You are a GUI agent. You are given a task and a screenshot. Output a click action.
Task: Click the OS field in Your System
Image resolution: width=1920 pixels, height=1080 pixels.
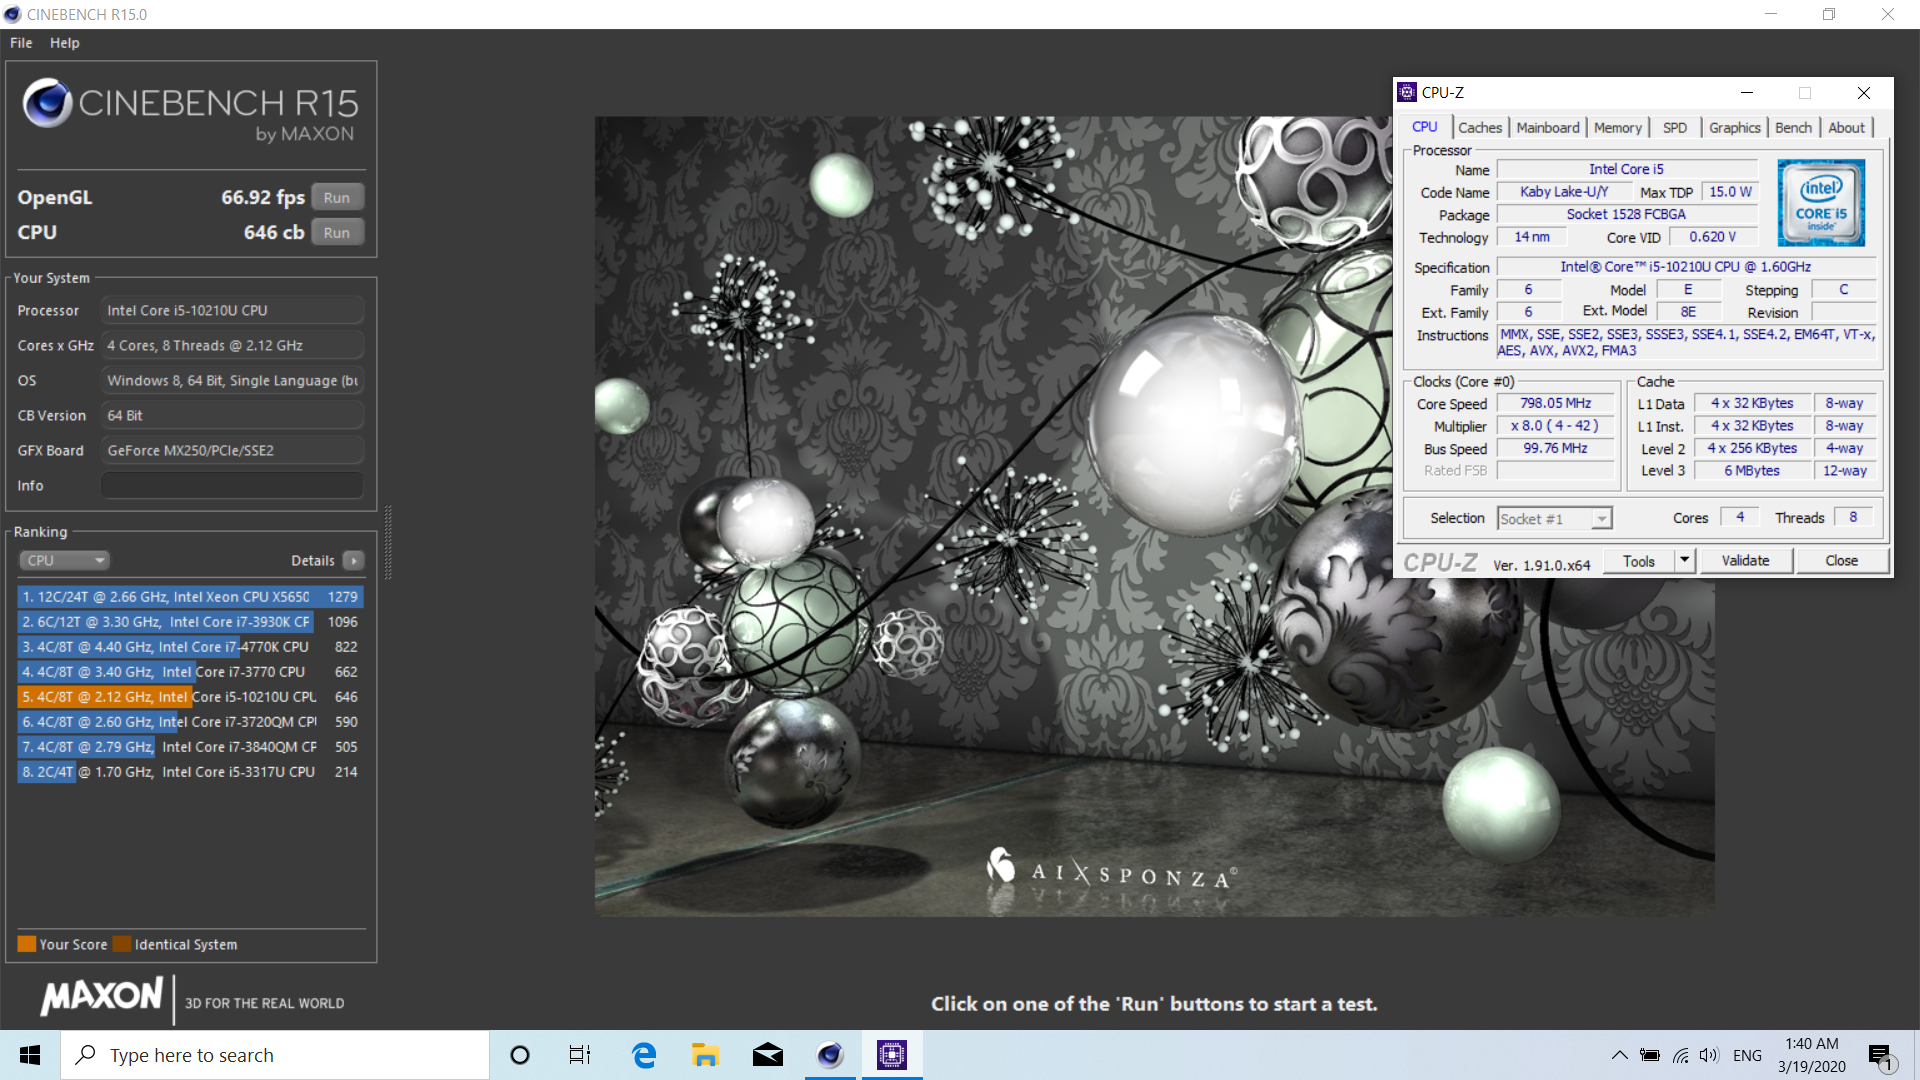pyautogui.click(x=232, y=380)
